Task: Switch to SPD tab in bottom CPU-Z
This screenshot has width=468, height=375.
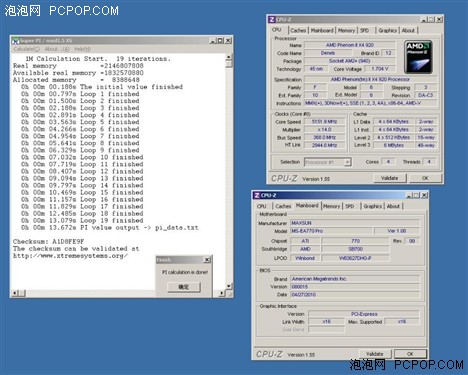Action: 350,206
